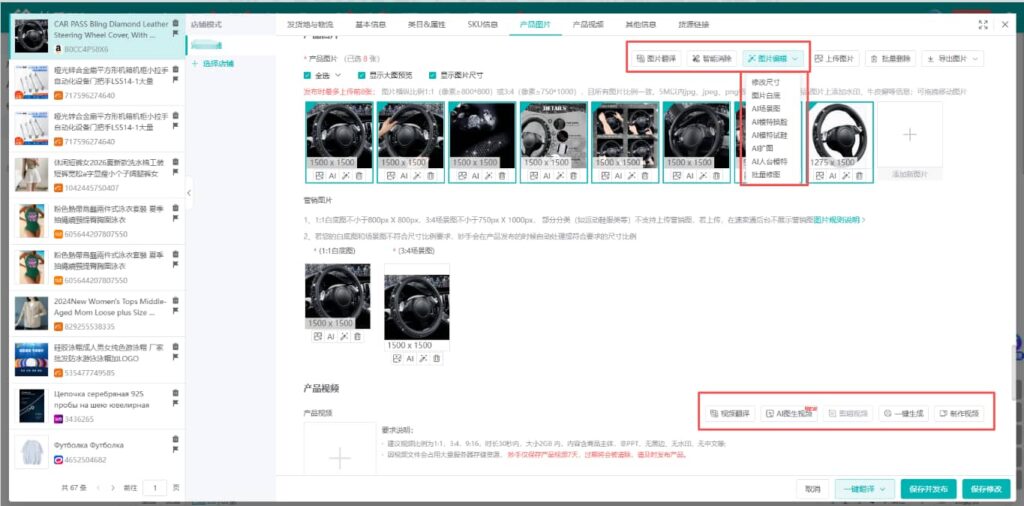Click flag icon on CAR PASS product row
Viewport: 1024px width, 506px height.
(175, 33)
